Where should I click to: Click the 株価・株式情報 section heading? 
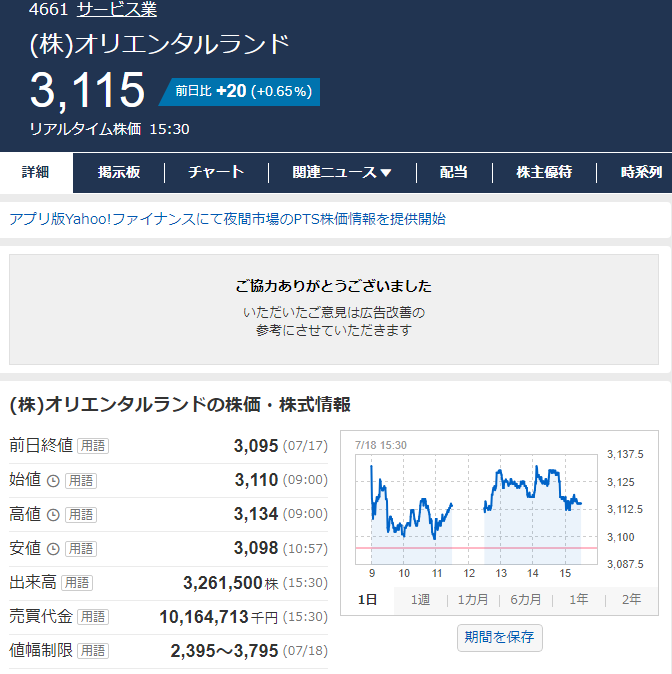(180, 404)
